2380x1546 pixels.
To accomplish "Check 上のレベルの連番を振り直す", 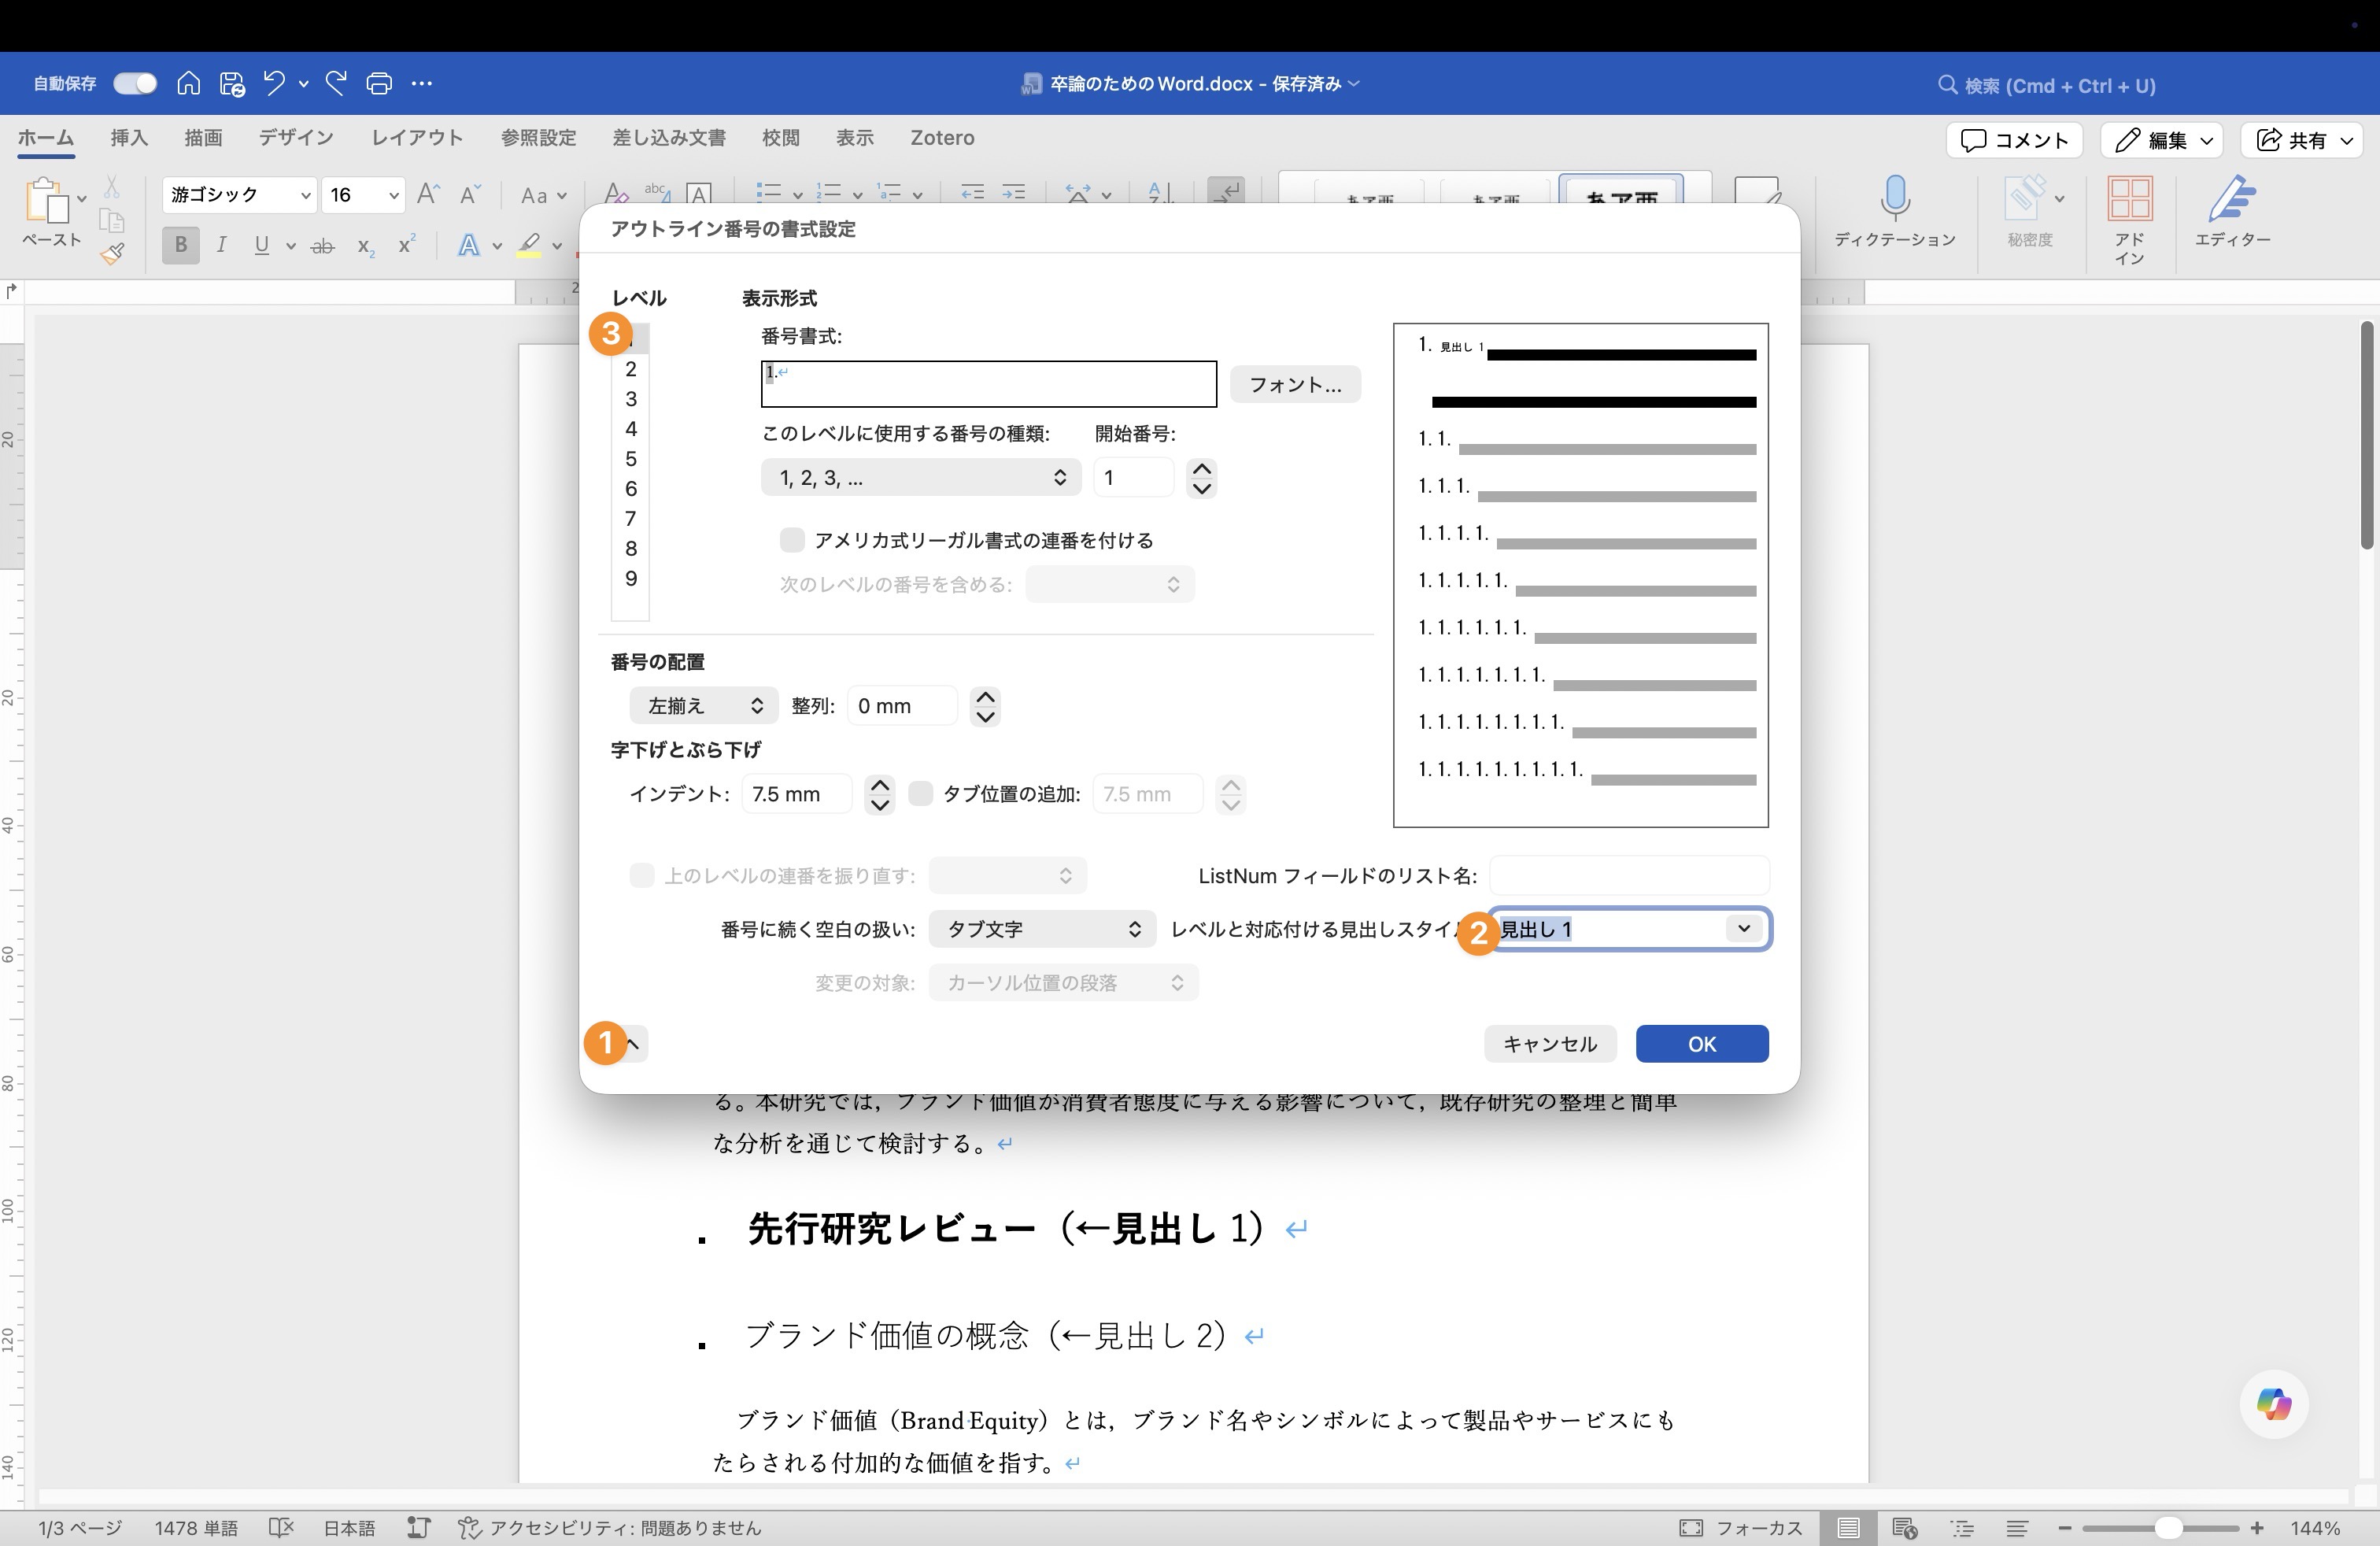I will 643,875.
